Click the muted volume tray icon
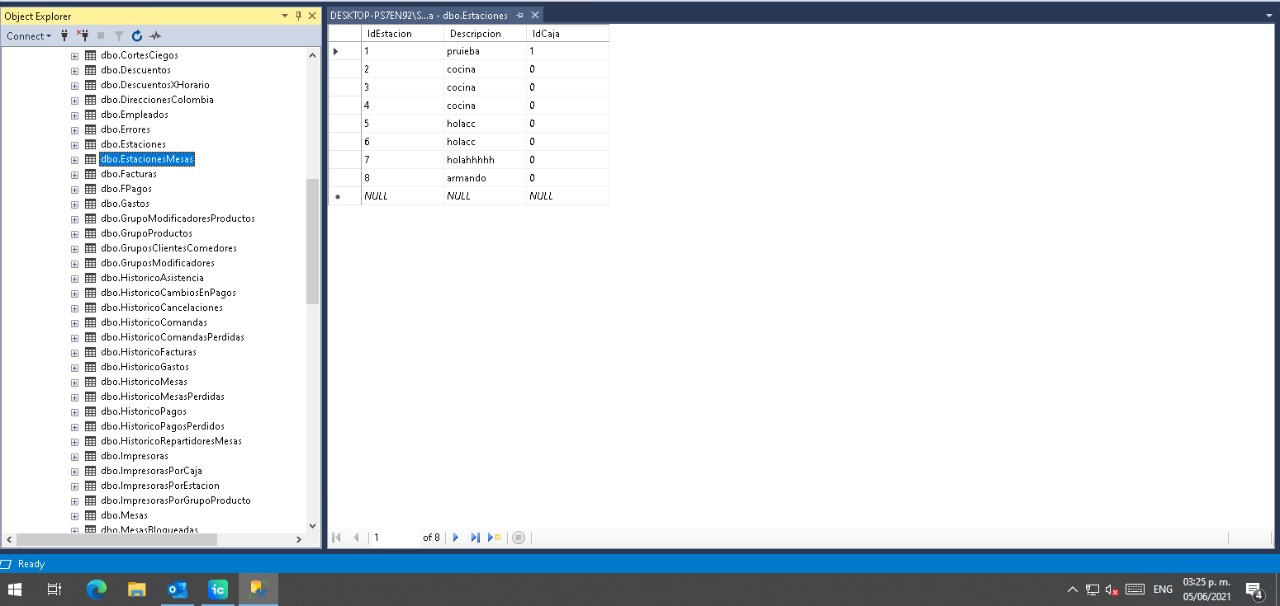This screenshot has width=1280, height=606. [1112, 590]
